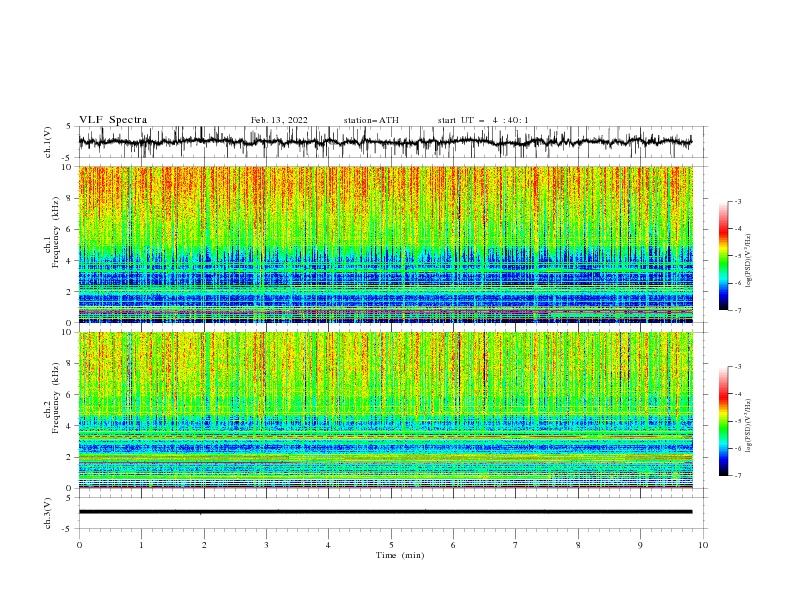792x612 pixels.
Task: Click the "VLF Spectra" plot title
Action: [x=113, y=120]
